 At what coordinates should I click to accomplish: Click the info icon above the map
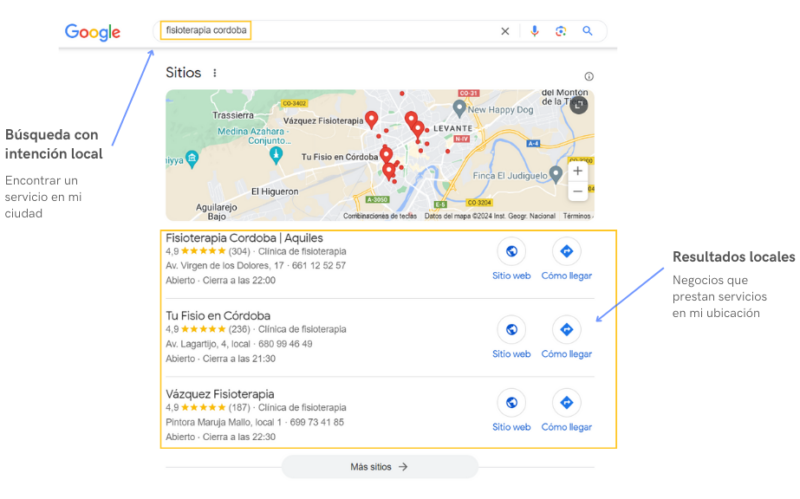click(x=589, y=77)
